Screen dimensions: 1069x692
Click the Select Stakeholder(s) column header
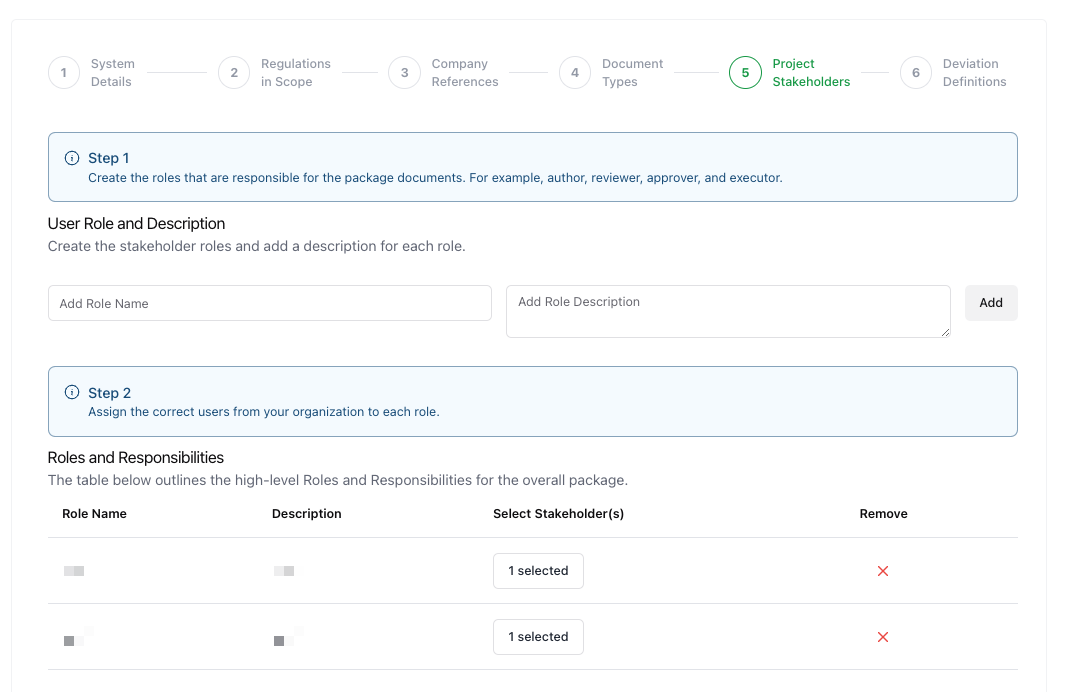tap(558, 514)
